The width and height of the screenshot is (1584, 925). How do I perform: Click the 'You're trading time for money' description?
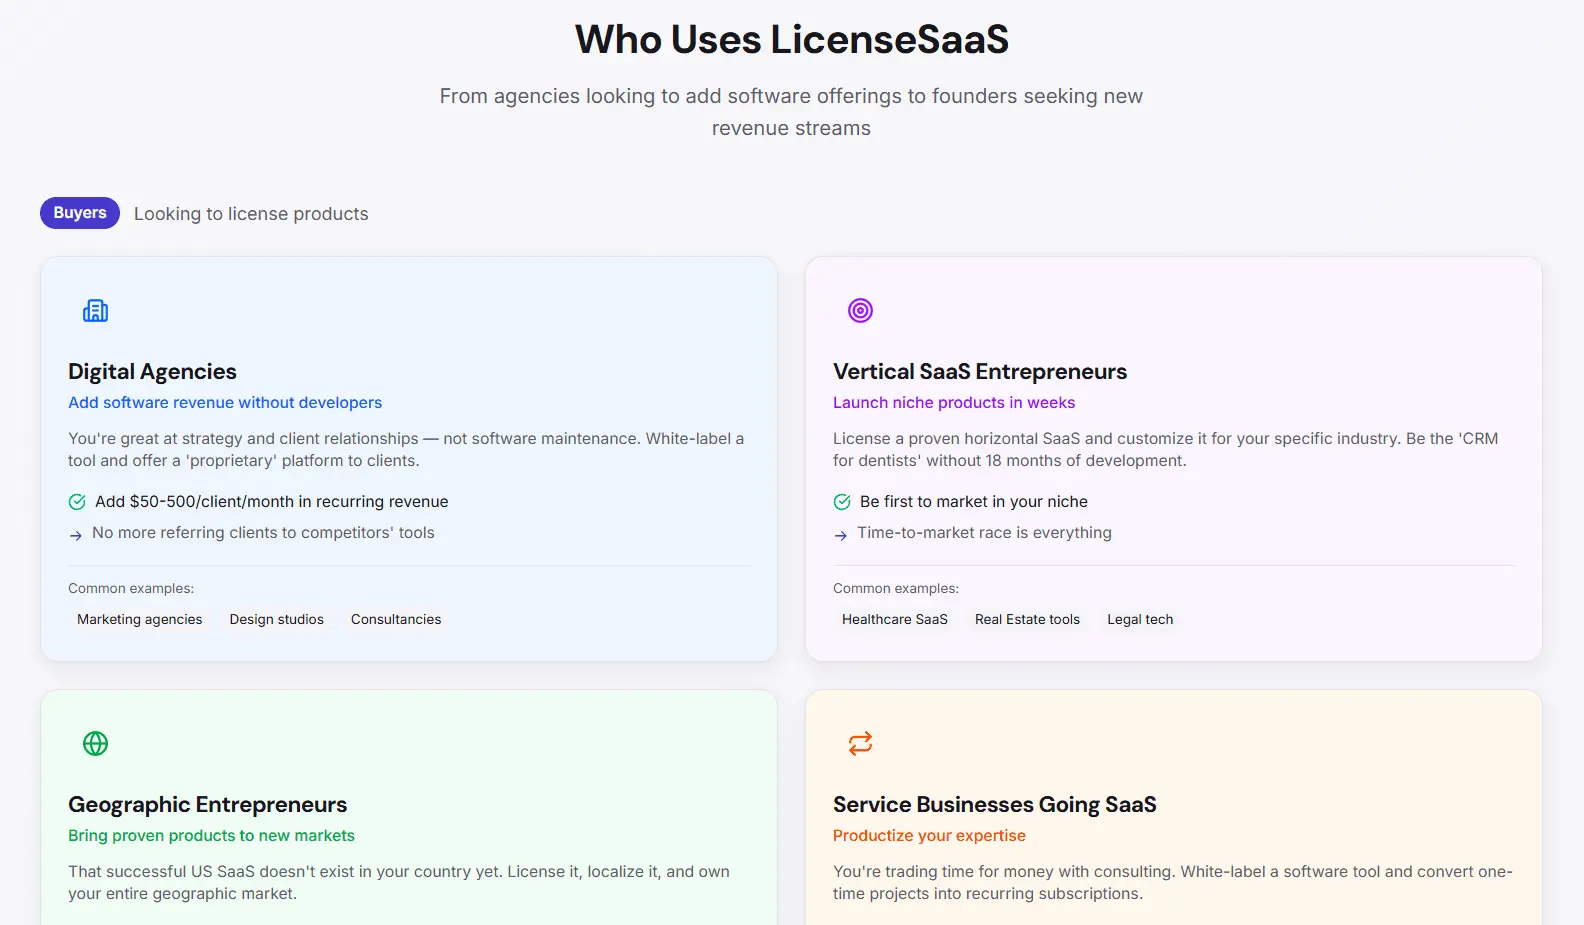pyautogui.click(x=1173, y=883)
